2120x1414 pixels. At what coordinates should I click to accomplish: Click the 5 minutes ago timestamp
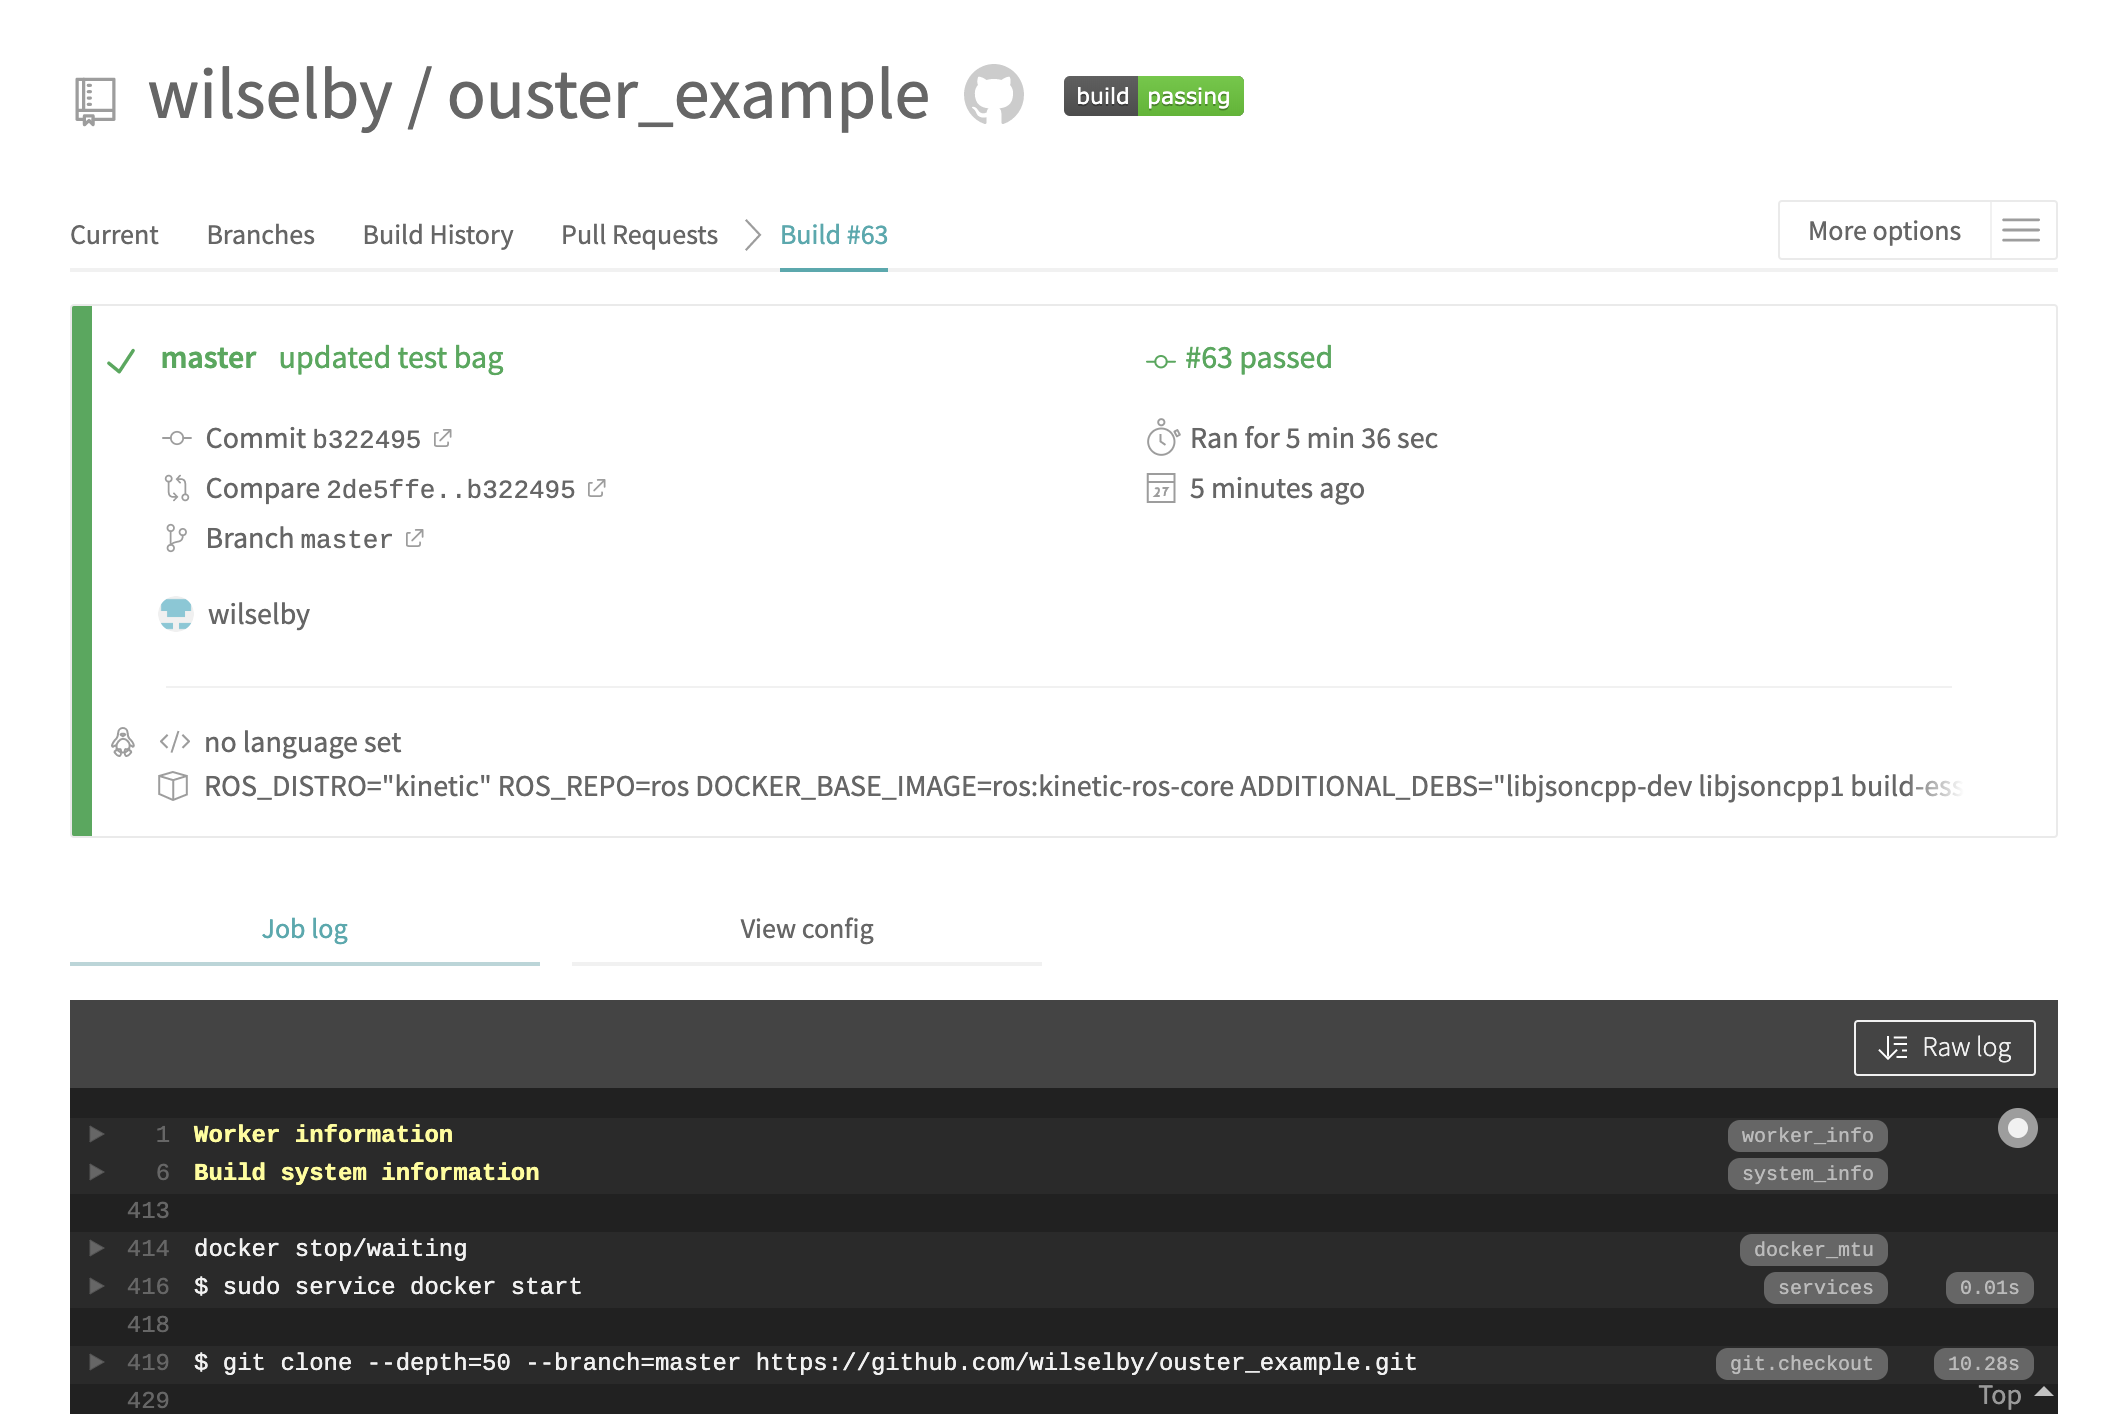tap(1277, 488)
